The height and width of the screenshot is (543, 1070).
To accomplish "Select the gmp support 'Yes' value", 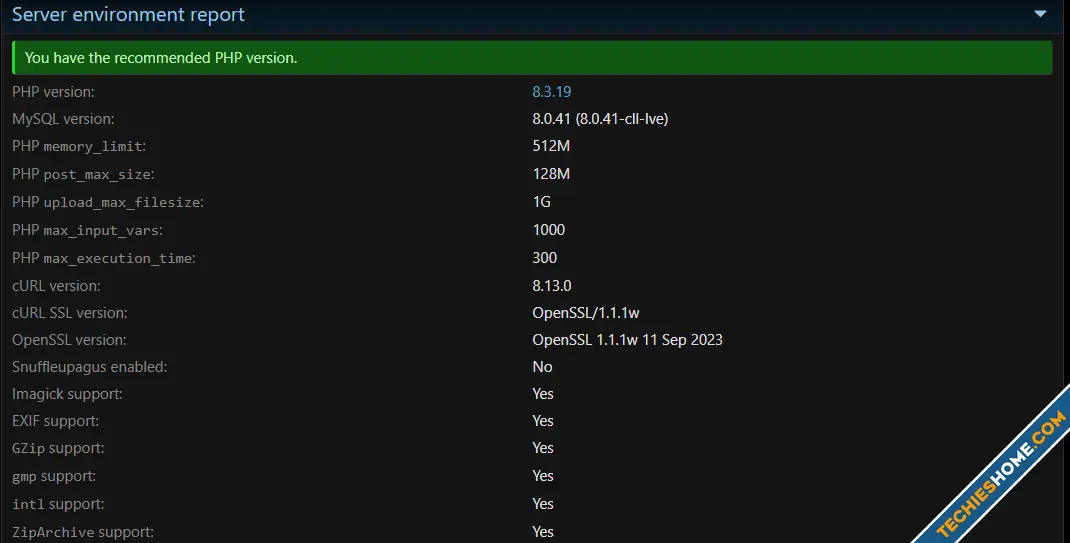I will 543,476.
